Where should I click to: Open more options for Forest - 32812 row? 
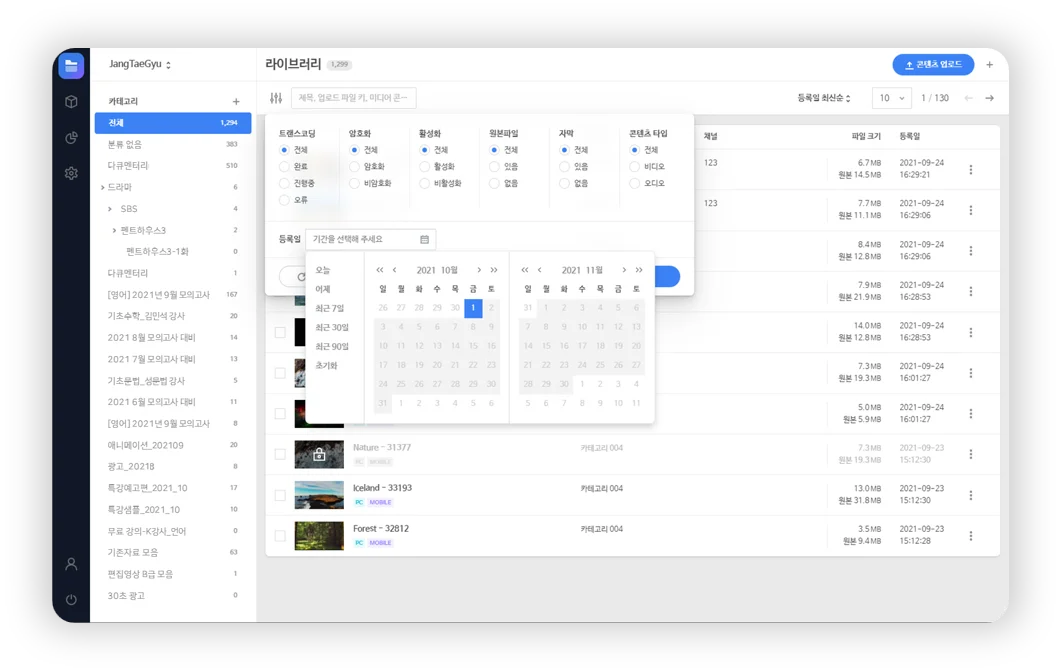[x=971, y=536]
